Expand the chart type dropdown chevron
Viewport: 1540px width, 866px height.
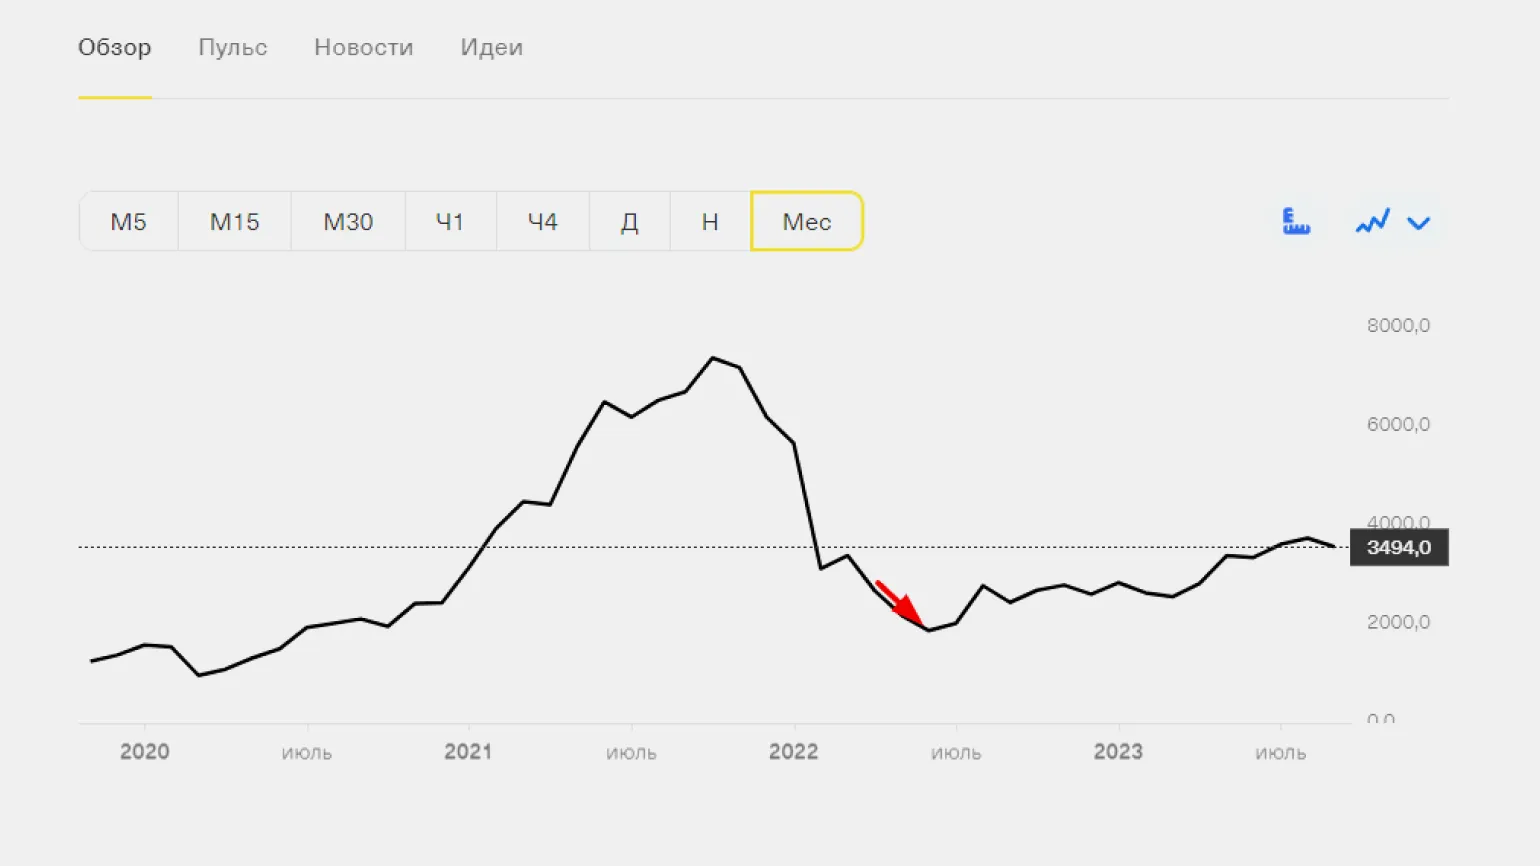pyautogui.click(x=1418, y=222)
